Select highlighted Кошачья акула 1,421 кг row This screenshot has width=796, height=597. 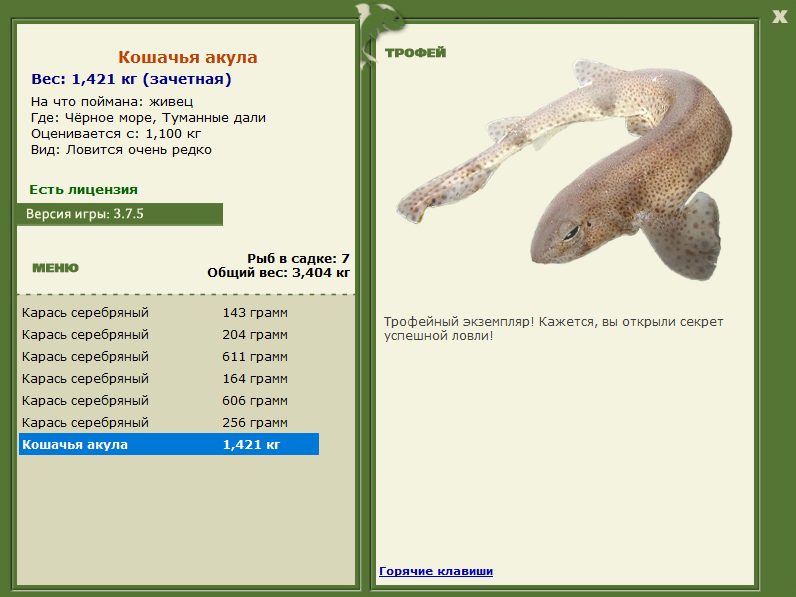click(x=169, y=444)
